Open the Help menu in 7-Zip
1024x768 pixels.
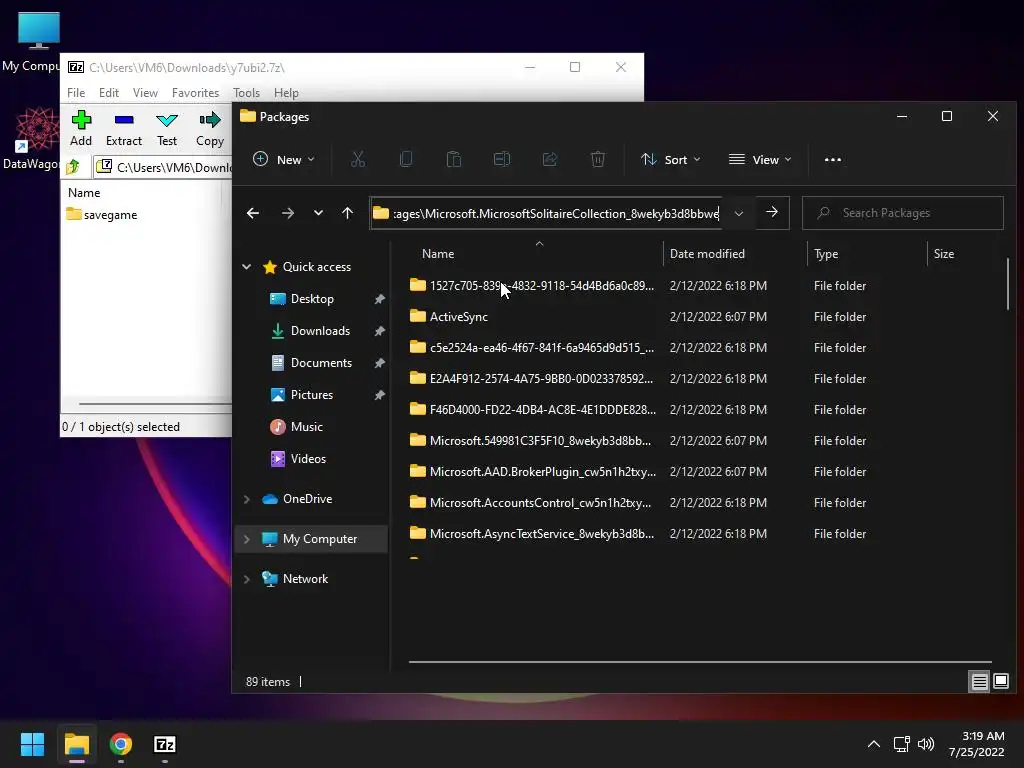(x=286, y=93)
